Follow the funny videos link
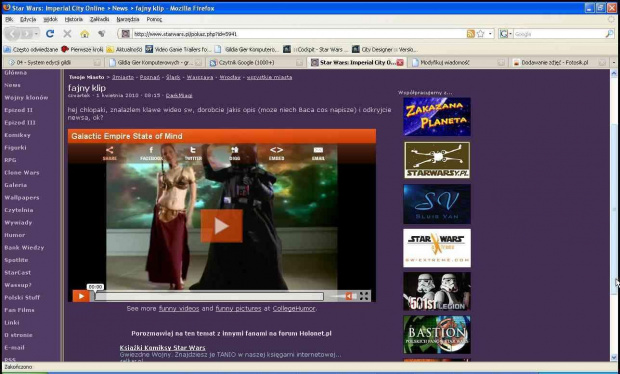Screen dimensions: 620x374 [179, 308]
